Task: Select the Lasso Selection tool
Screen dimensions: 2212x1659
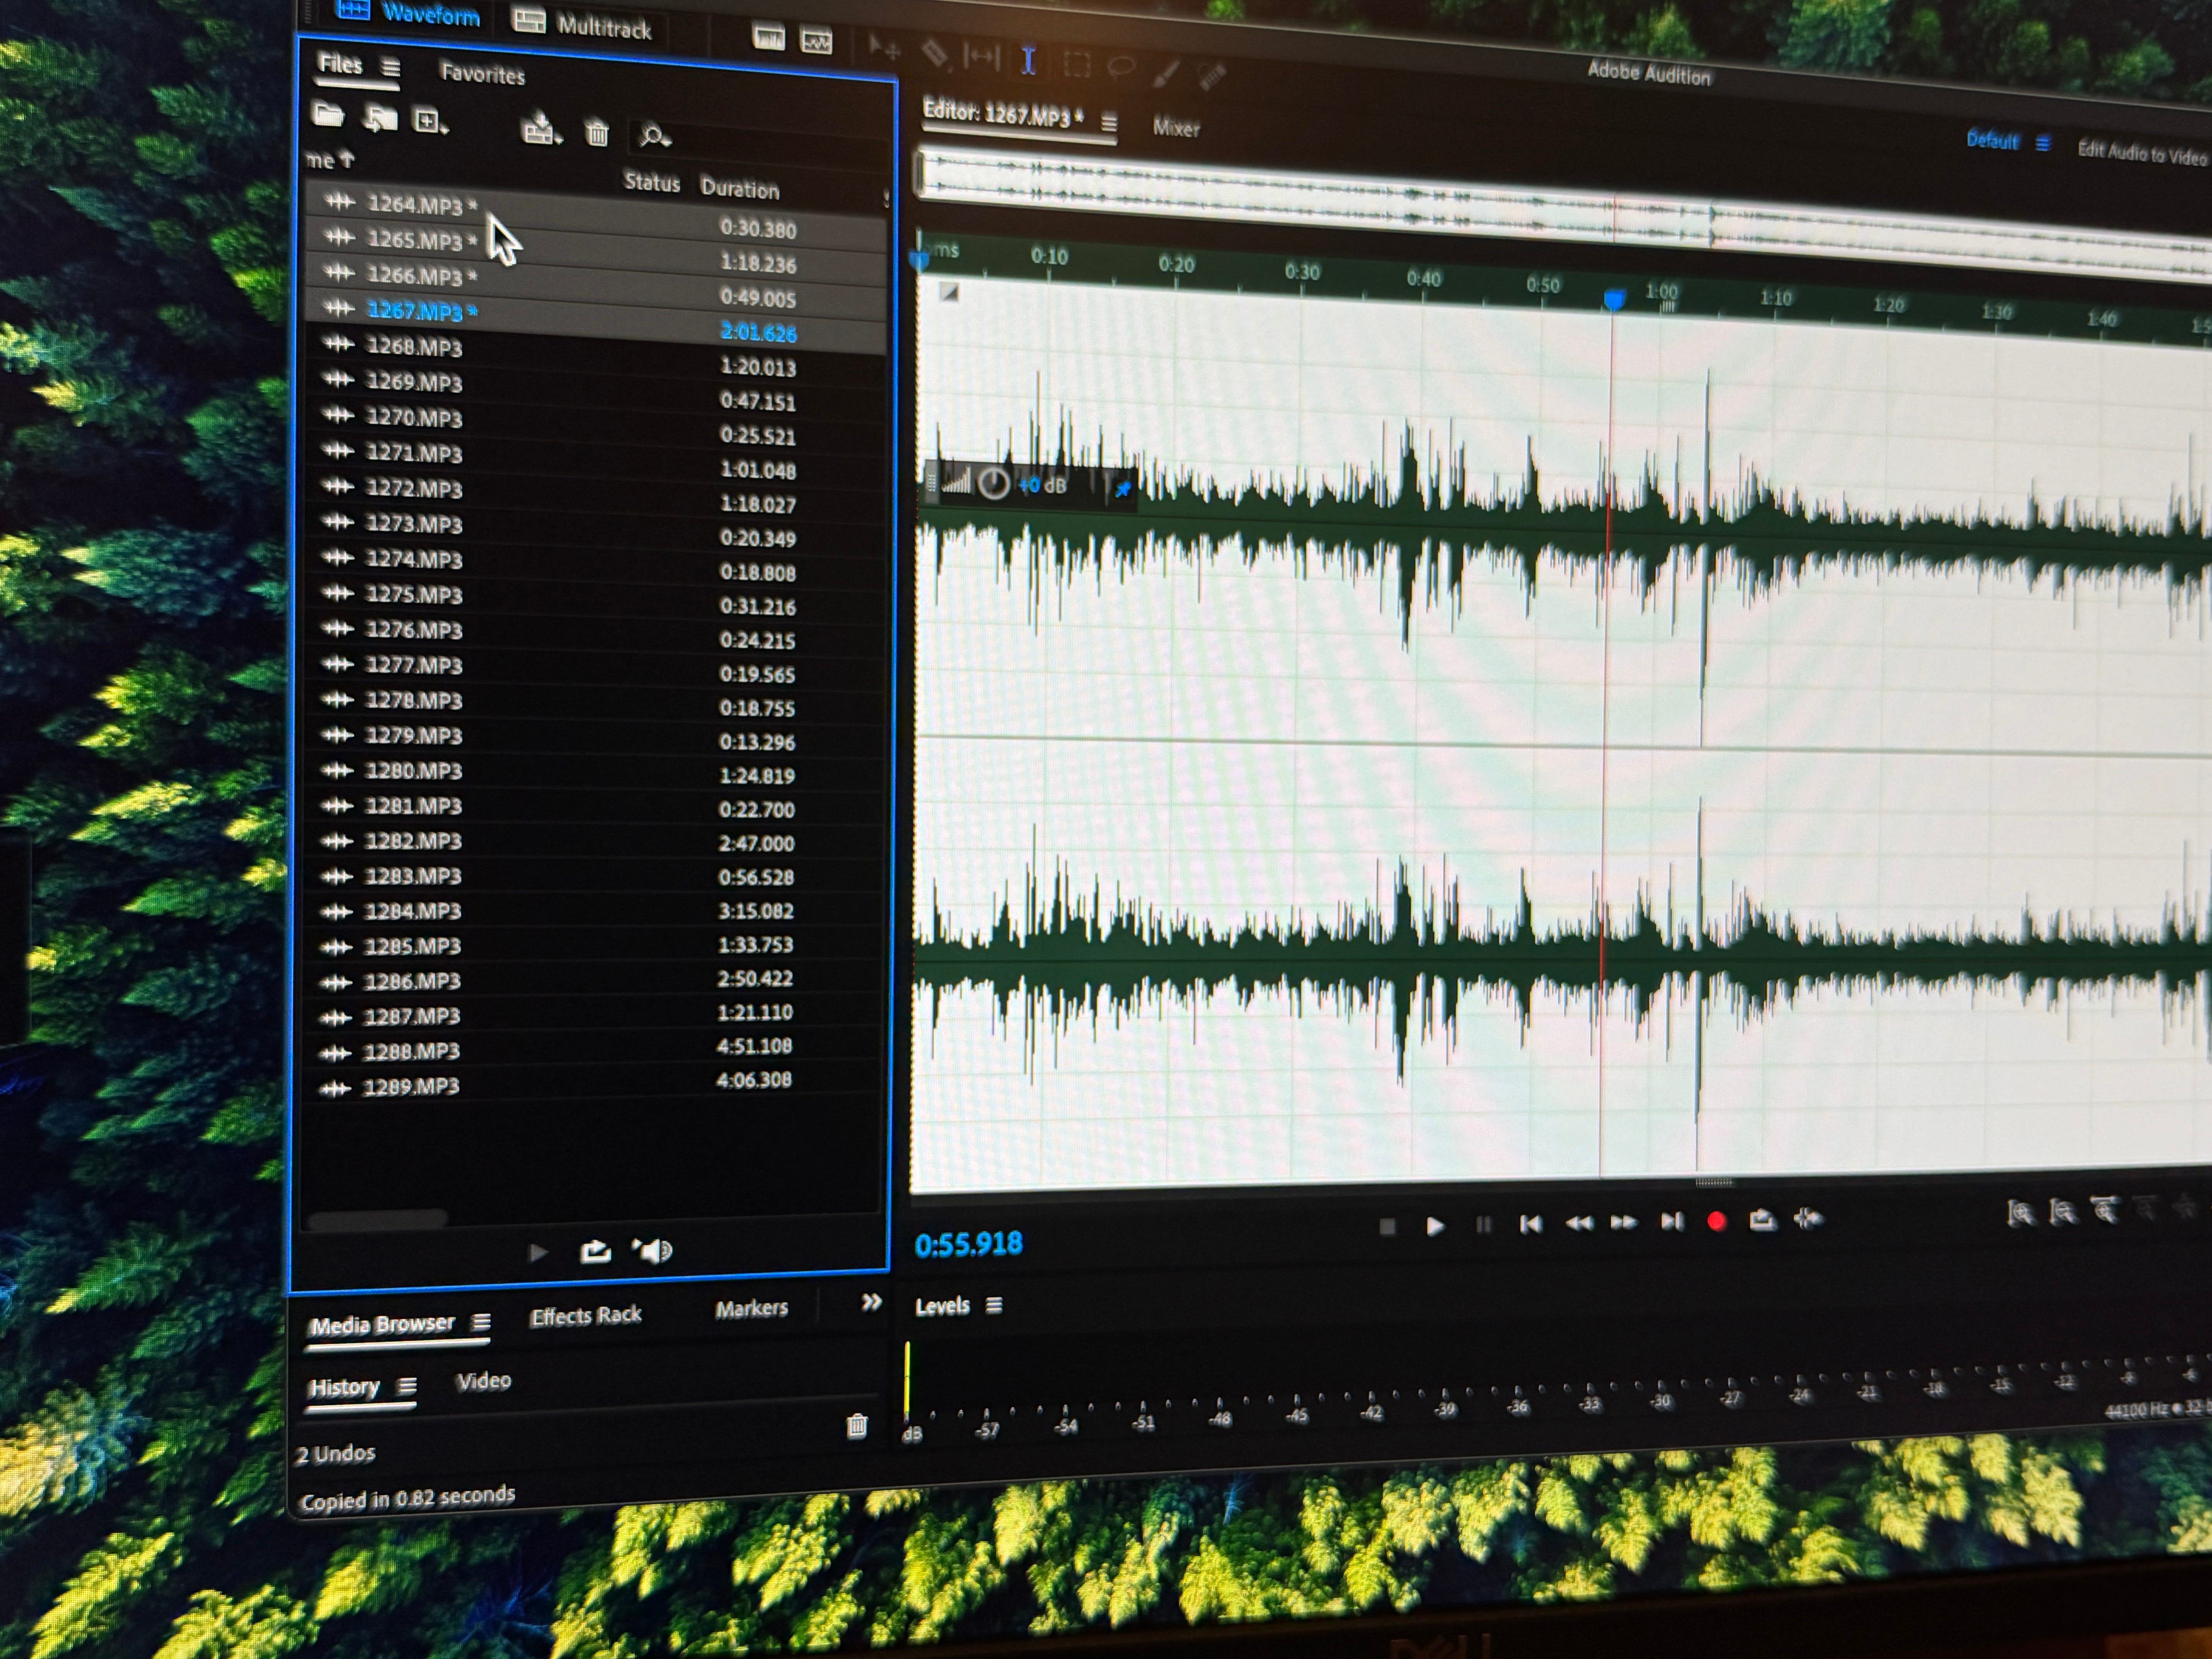Action: [1122, 67]
